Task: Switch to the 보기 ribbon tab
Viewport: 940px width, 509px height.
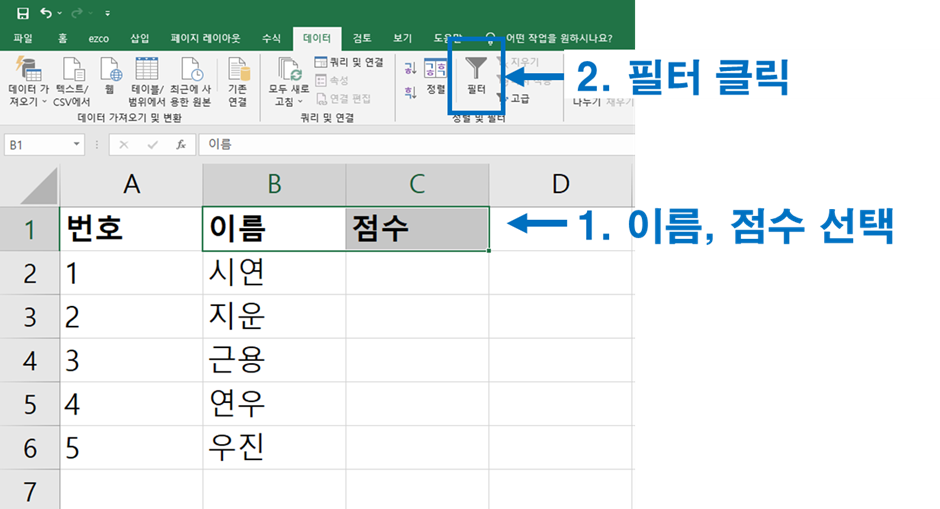Action: (402, 38)
